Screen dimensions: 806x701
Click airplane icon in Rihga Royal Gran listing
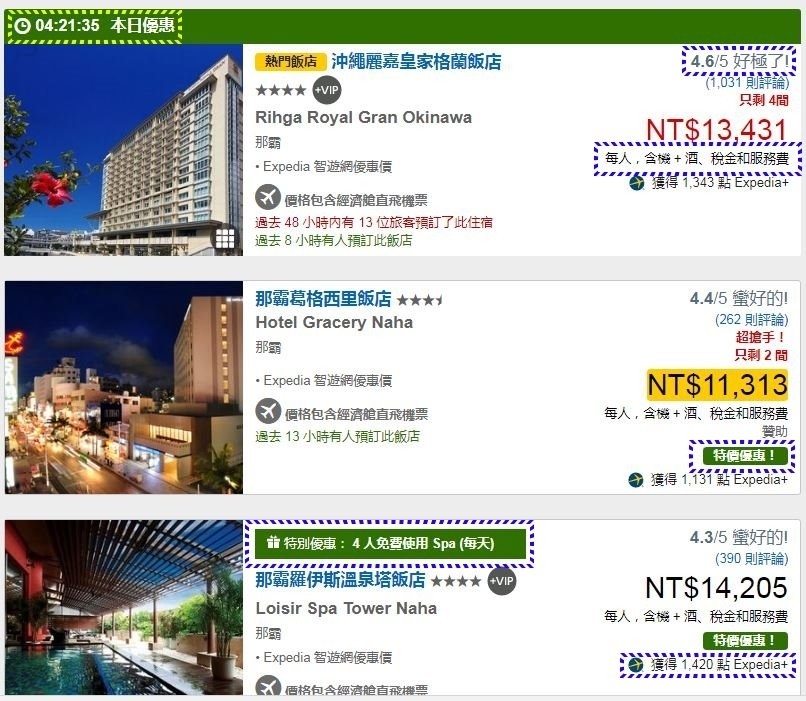[x=268, y=197]
